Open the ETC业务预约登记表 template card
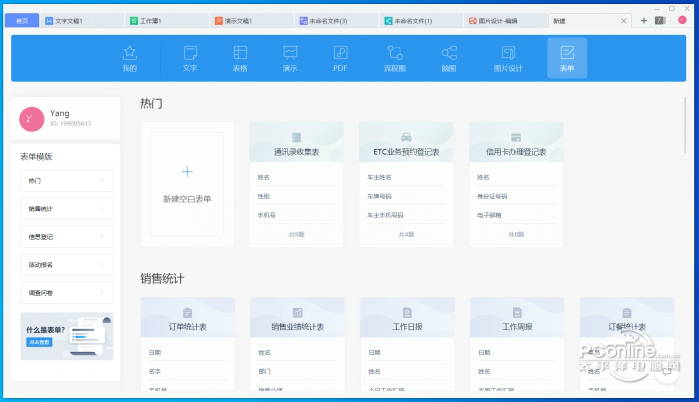The width and height of the screenshot is (699, 402). point(406,184)
